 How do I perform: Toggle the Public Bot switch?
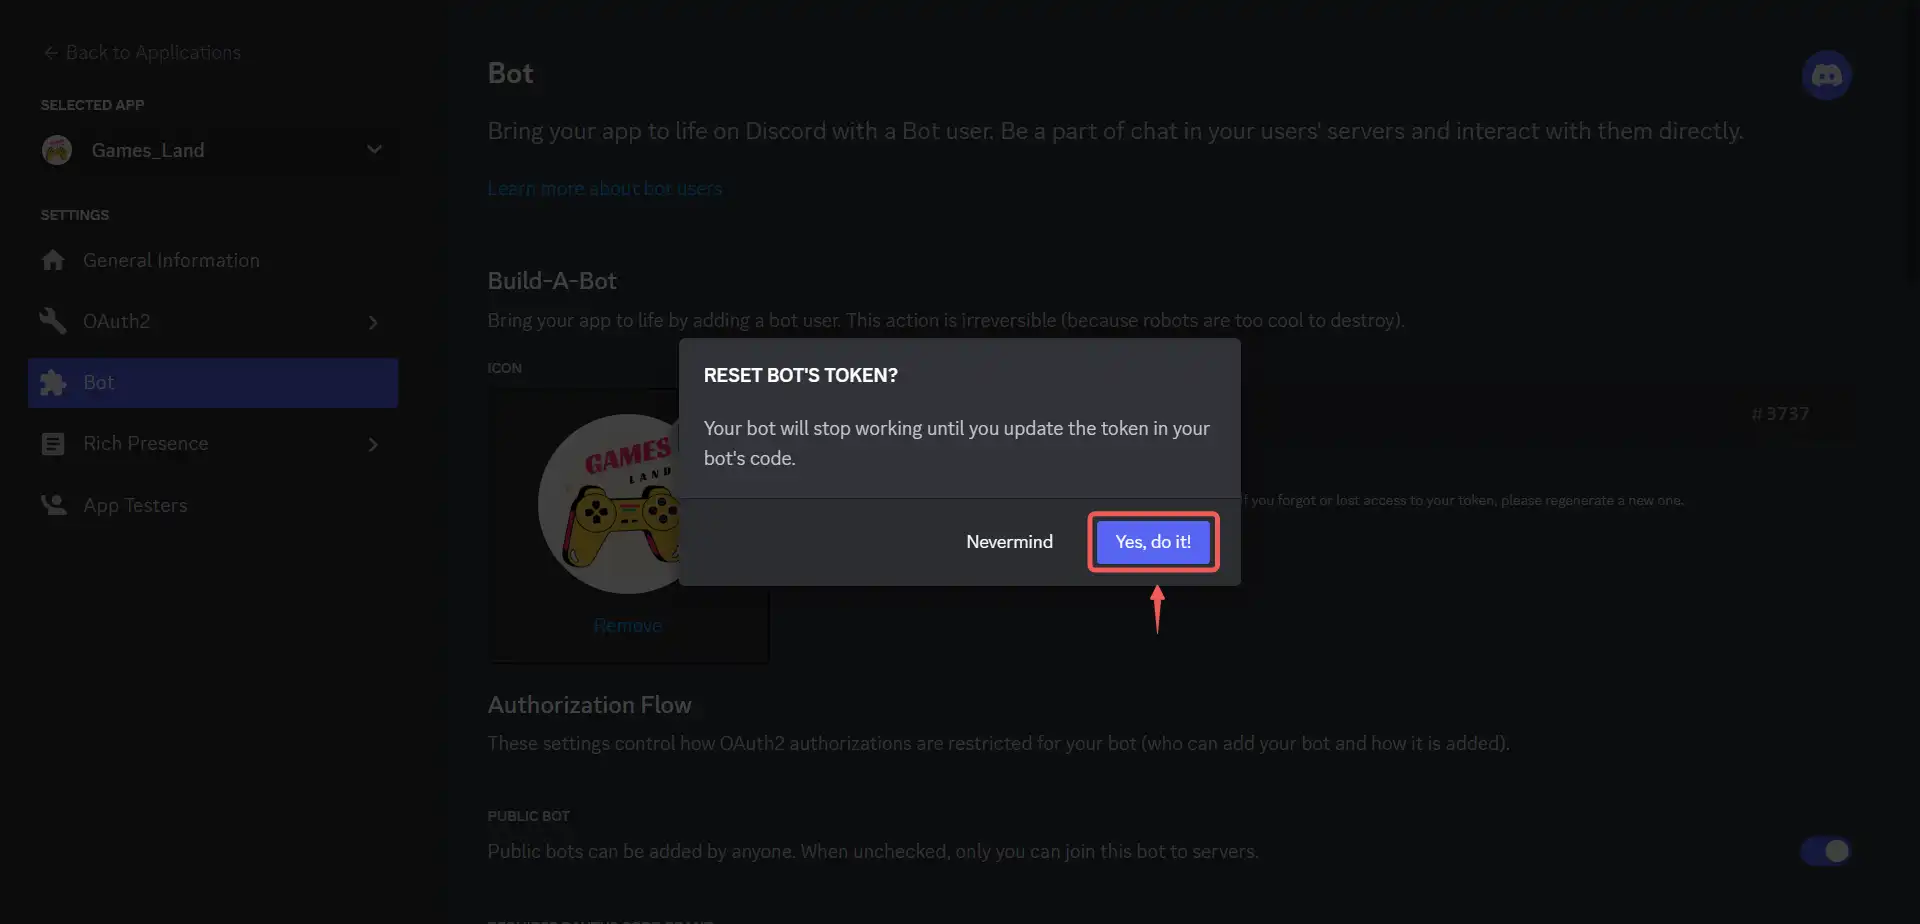point(1826,851)
